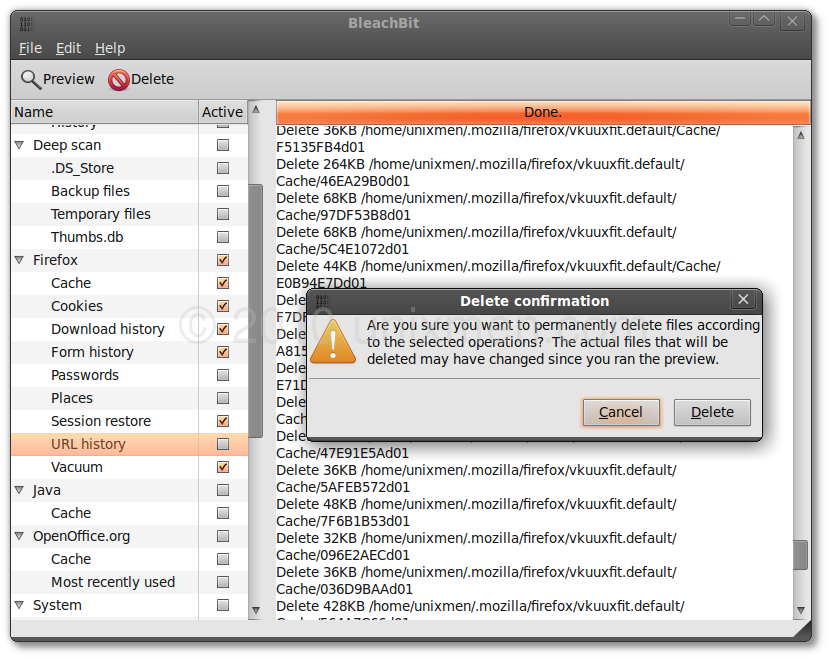Click the Name column header
Viewport: 829px width, 659px height.
pos(105,112)
